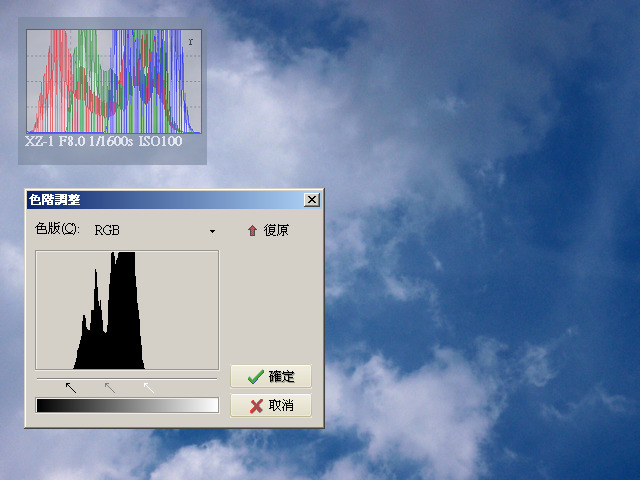Click the colored RGB histogram overlay
This screenshot has width=640, height=480.
pyautogui.click(x=114, y=81)
